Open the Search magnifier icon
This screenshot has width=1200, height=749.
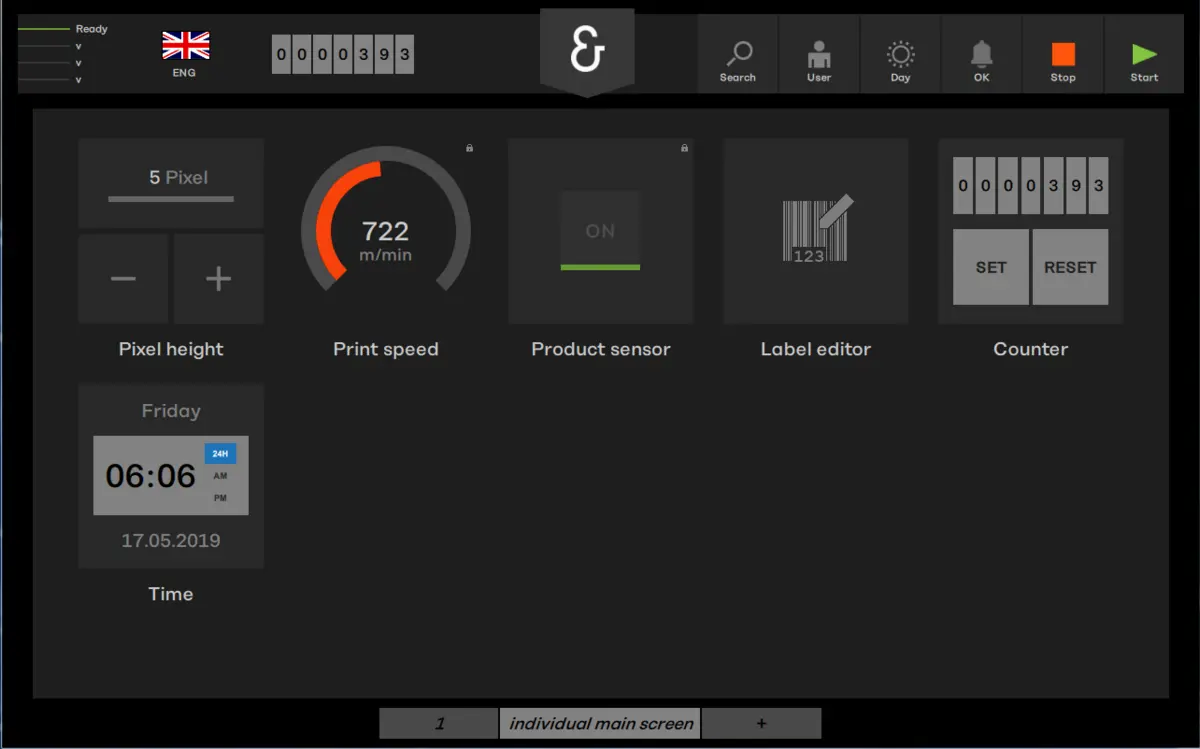(737, 55)
